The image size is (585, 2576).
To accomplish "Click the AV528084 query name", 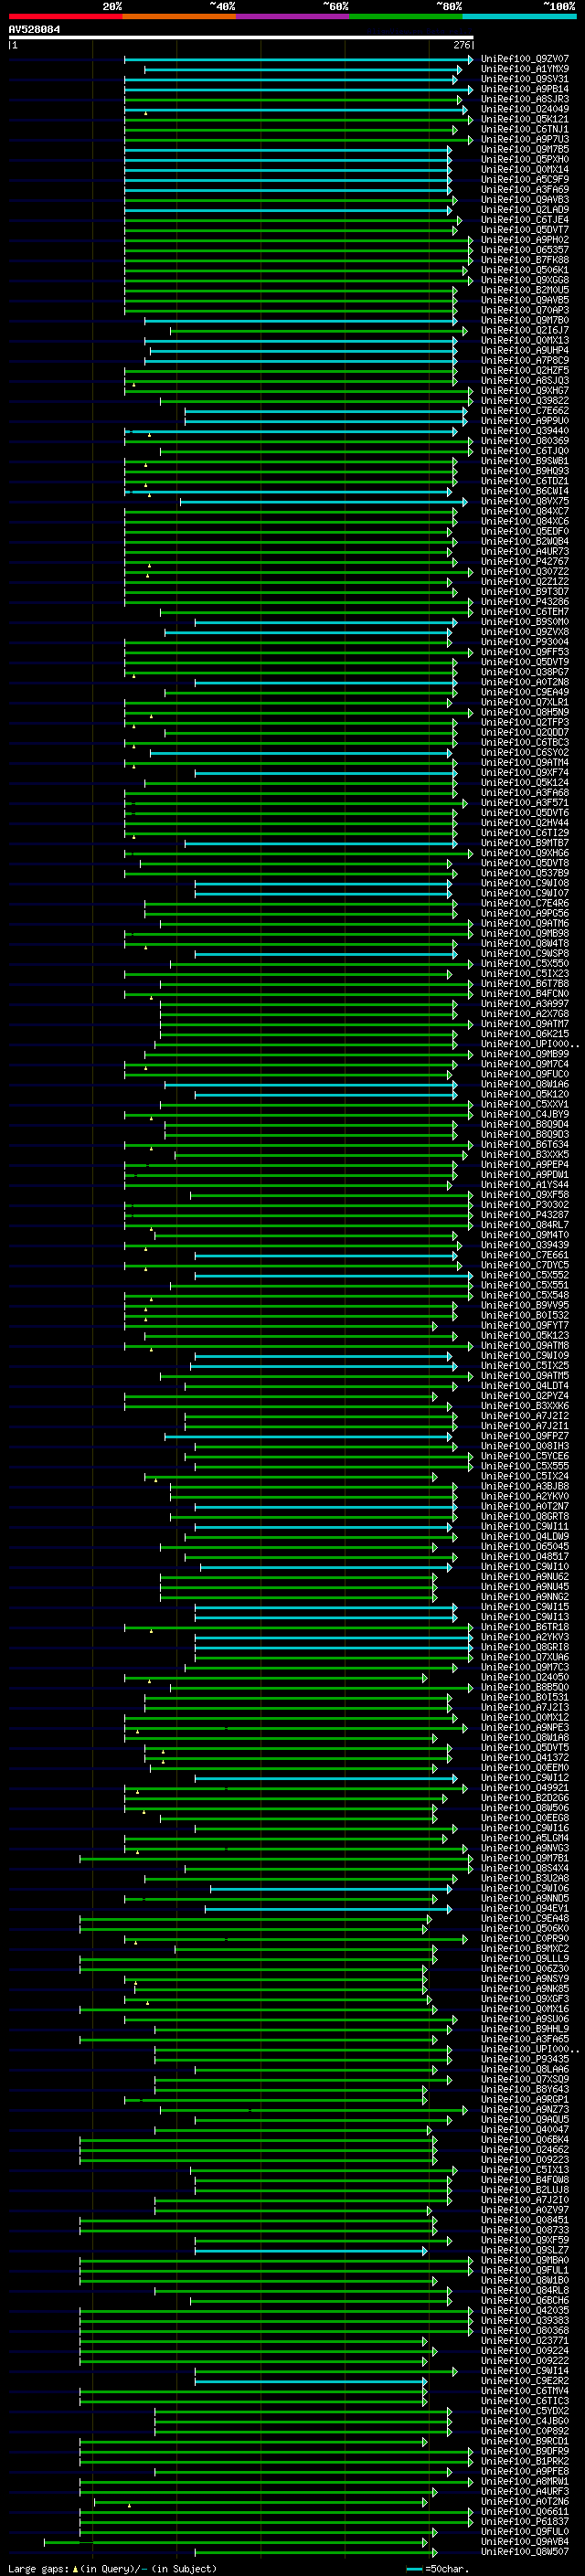I will pyautogui.click(x=34, y=29).
